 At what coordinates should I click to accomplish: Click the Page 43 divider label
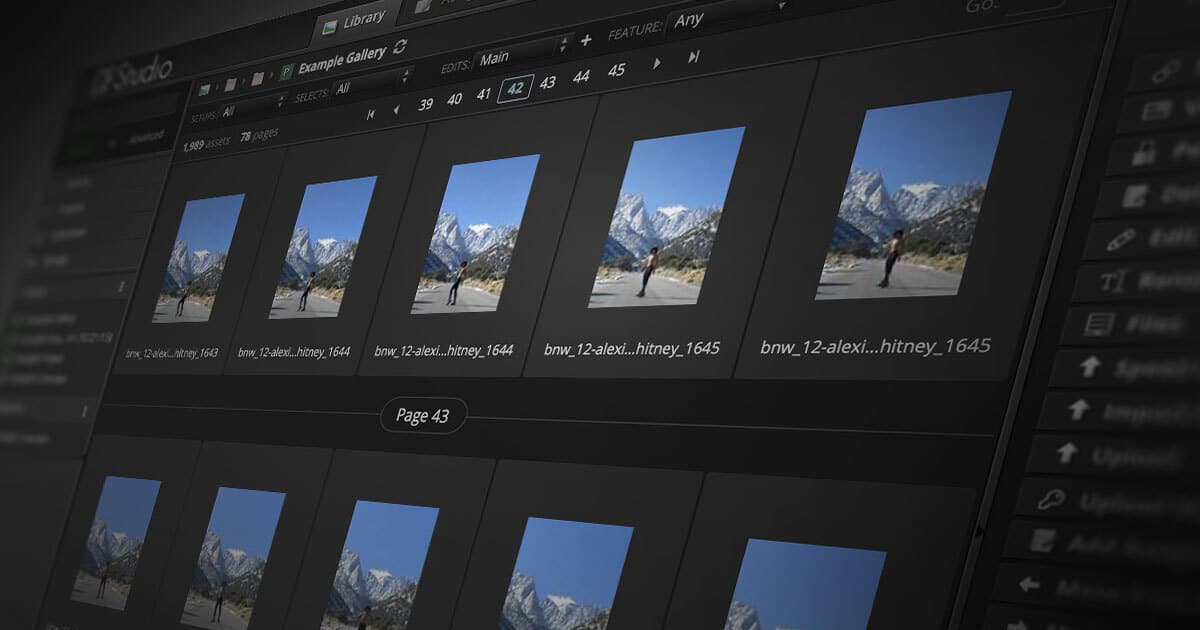(x=423, y=416)
